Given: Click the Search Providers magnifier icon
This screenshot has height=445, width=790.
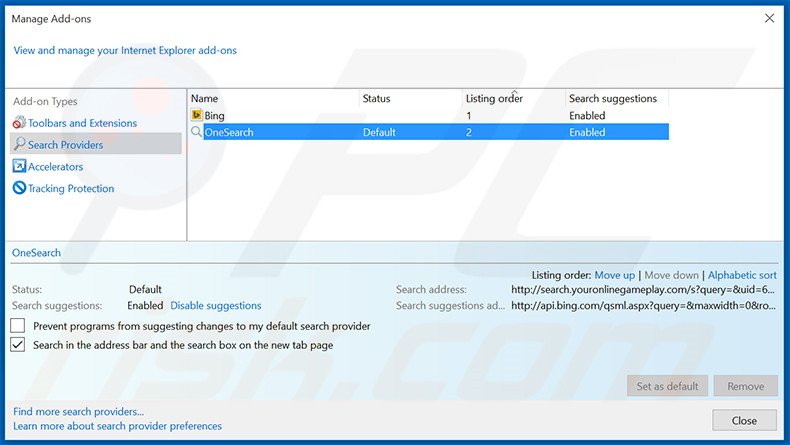Looking at the screenshot, I should [x=19, y=144].
